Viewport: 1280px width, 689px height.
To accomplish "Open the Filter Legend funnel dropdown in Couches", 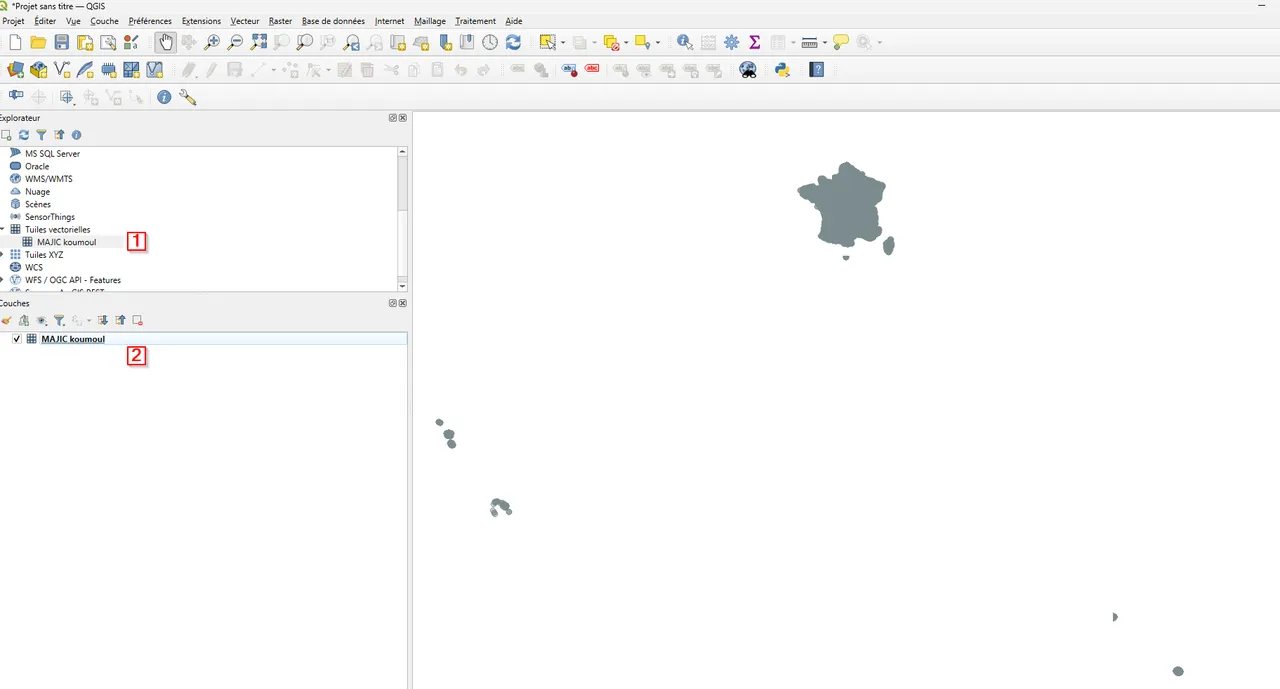I will coord(61,320).
